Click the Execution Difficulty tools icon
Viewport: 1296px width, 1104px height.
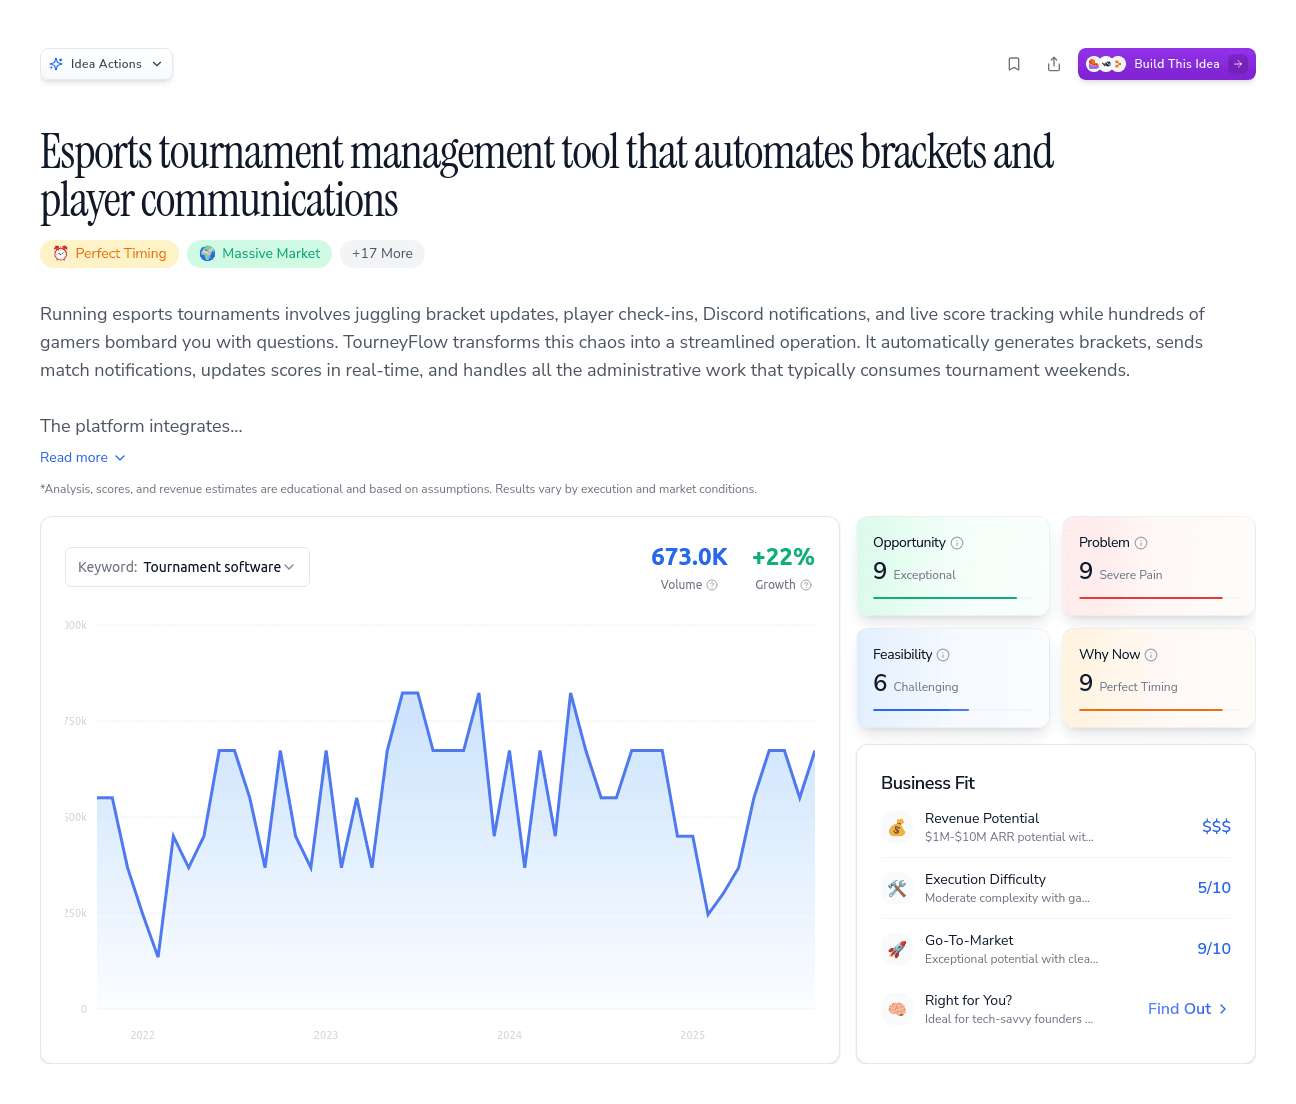pyautogui.click(x=897, y=888)
